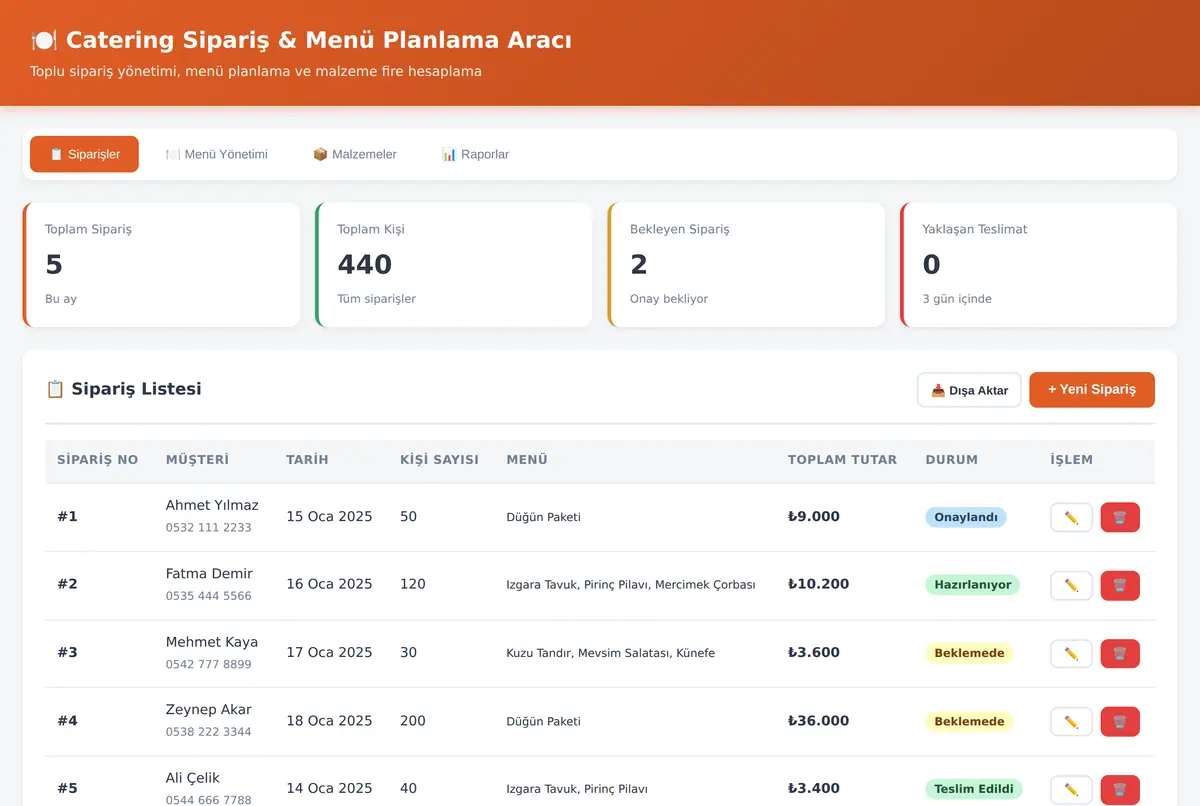Delete order #4 via the trash icon
Screen dimensions: 1200x806
(x=1120, y=721)
